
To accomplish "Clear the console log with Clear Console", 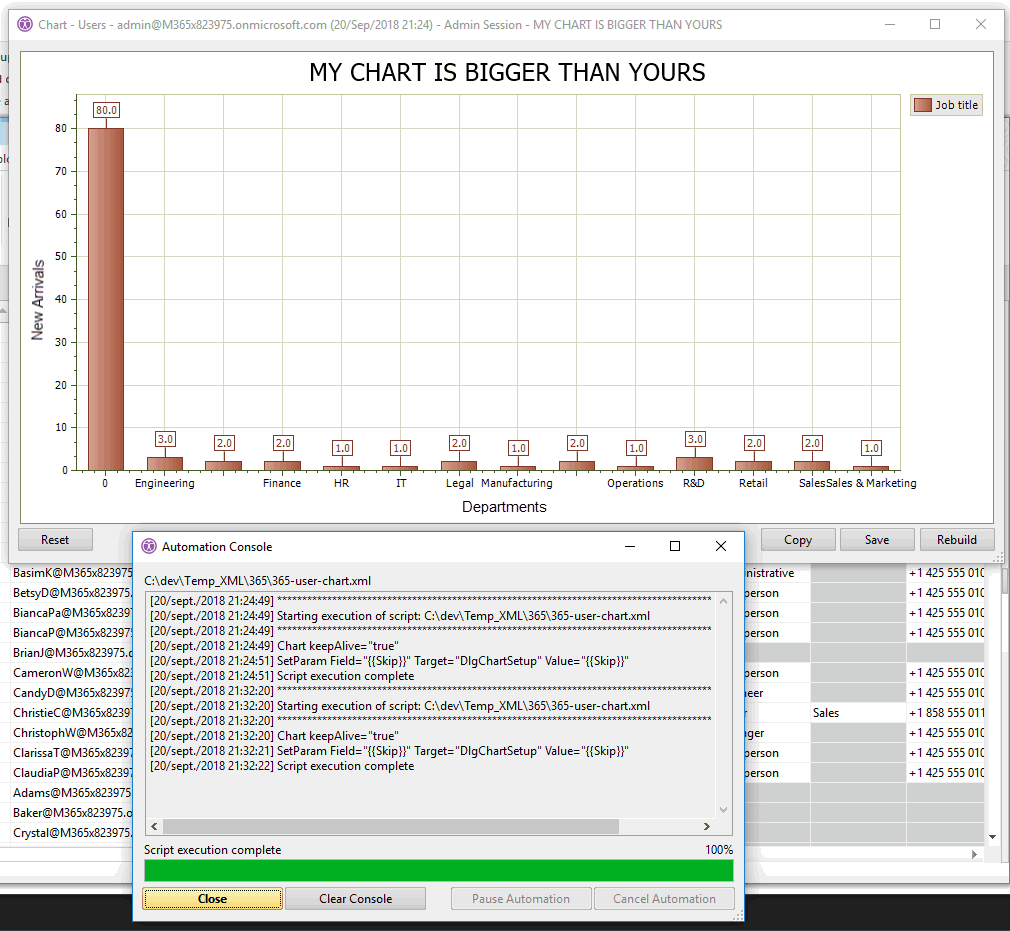I will [x=355, y=899].
